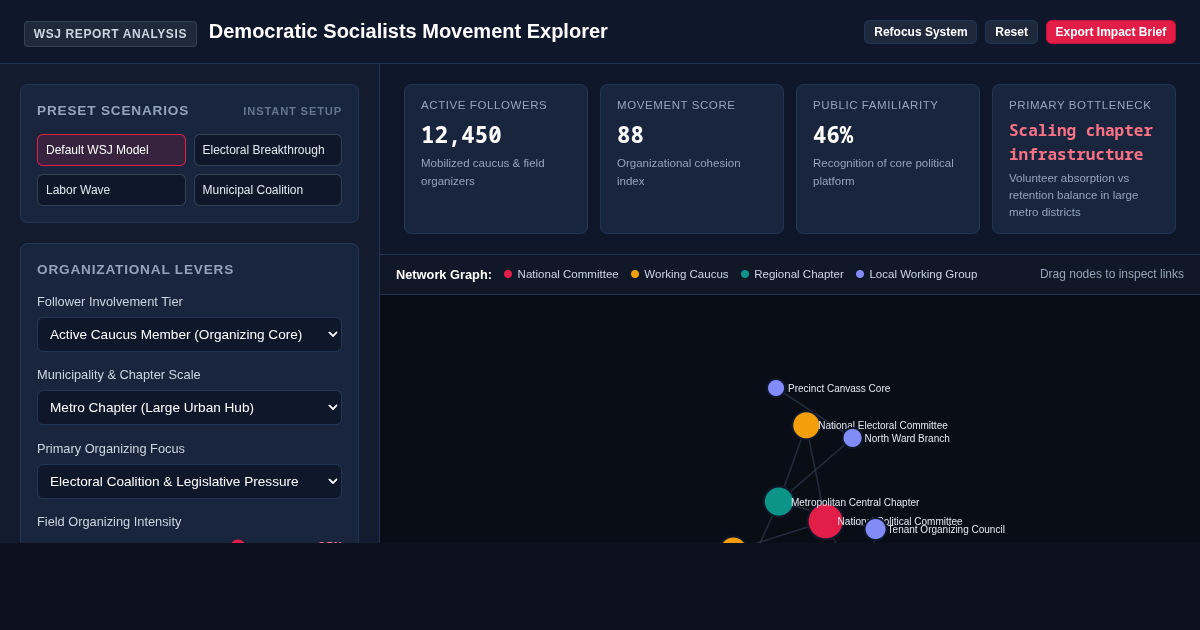The width and height of the screenshot is (1200, 630).
Task: Click the WSJ Report Analysis badge
Action: point(110,34)
